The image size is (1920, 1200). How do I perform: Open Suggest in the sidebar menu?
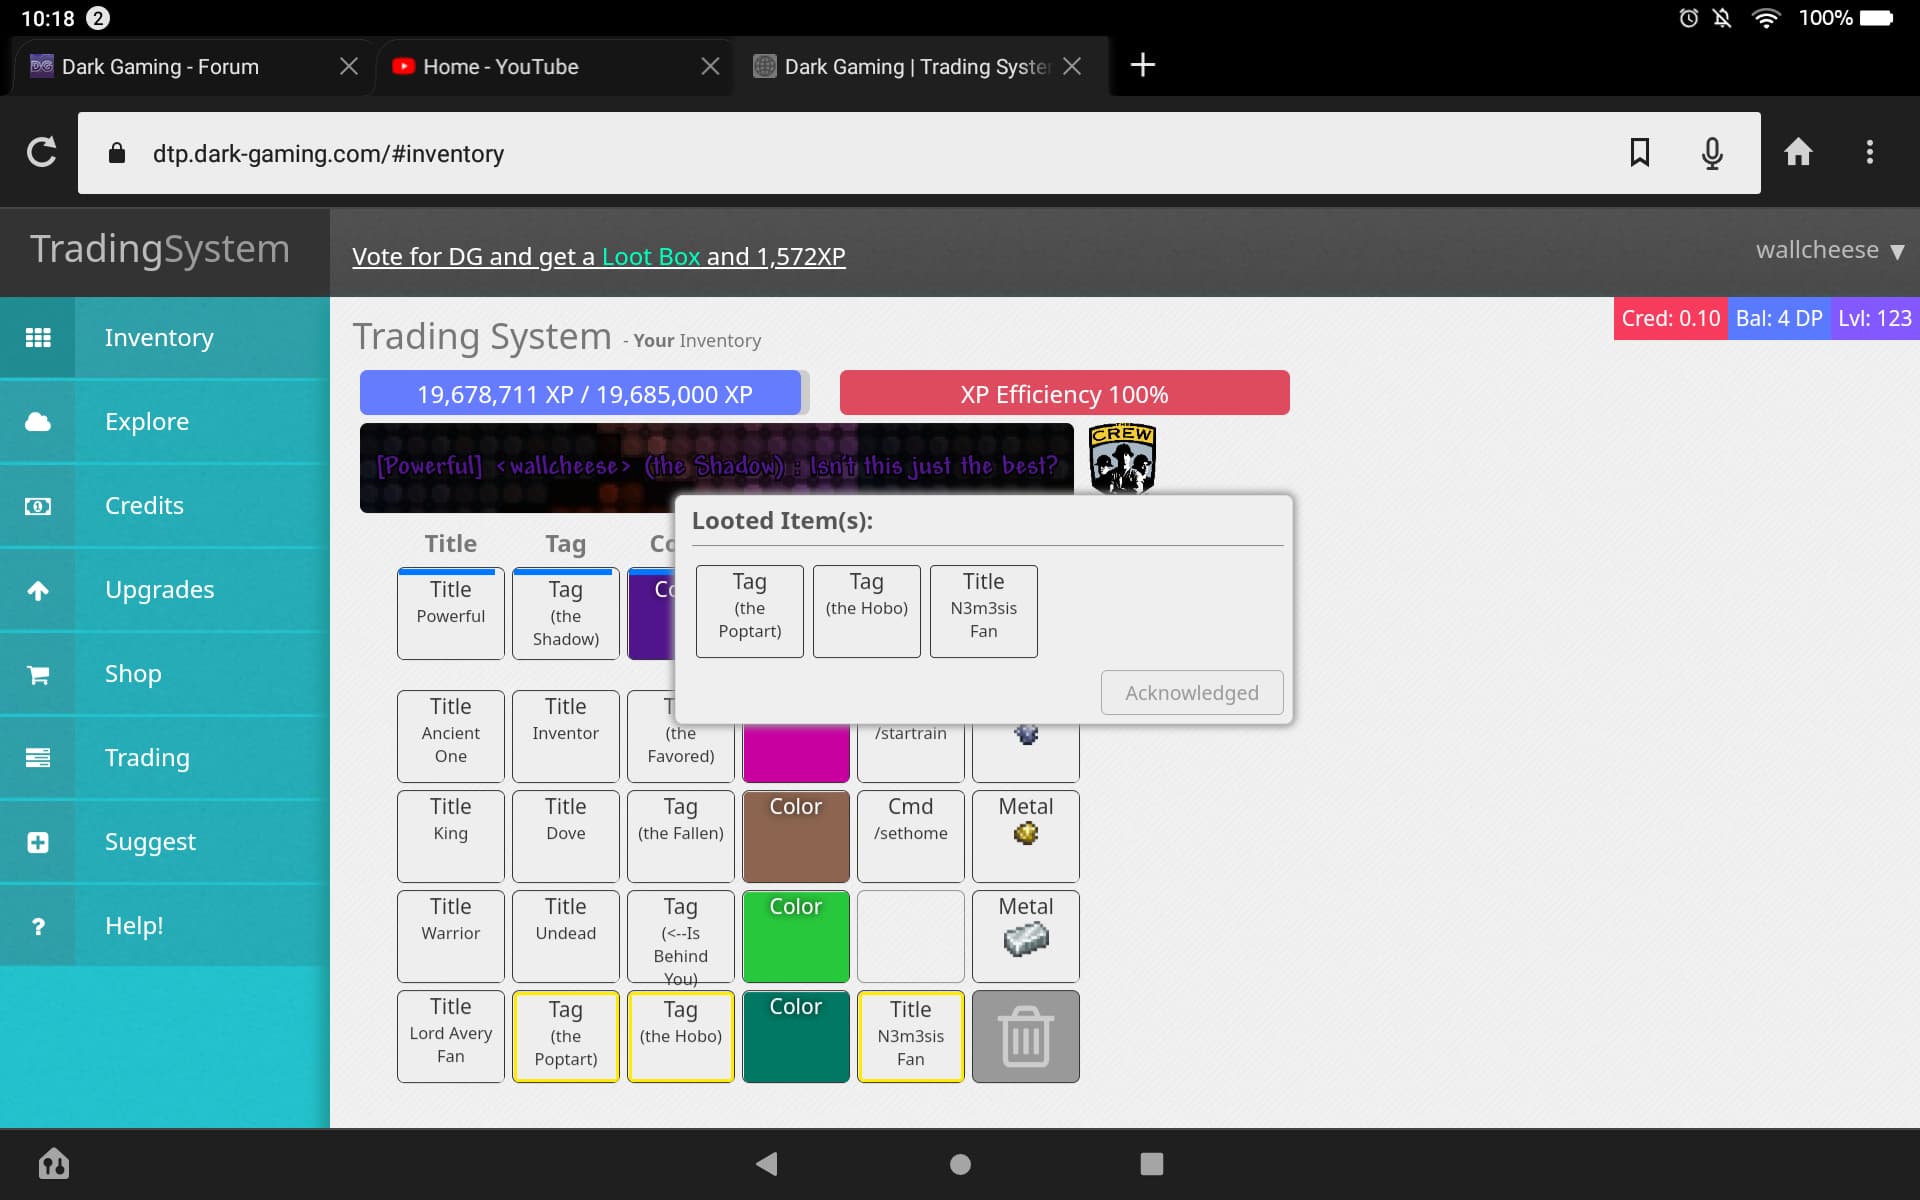pos(165,842)
